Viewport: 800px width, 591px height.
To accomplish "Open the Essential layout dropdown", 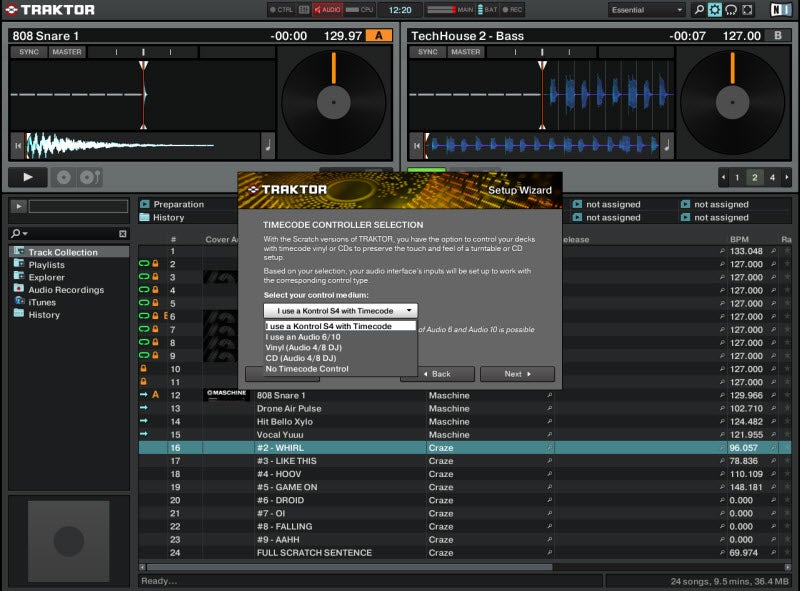I will click(646, 10).
